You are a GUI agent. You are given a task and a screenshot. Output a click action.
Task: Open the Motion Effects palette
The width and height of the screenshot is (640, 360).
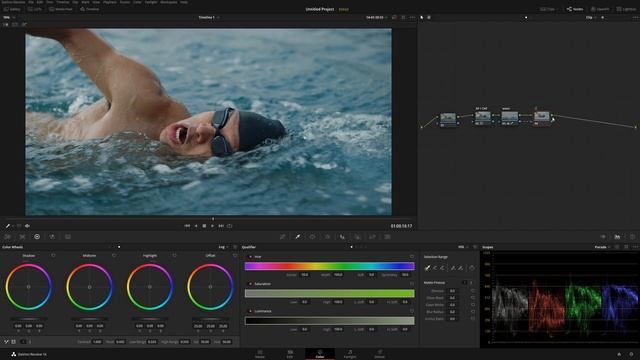coord(68,237)
